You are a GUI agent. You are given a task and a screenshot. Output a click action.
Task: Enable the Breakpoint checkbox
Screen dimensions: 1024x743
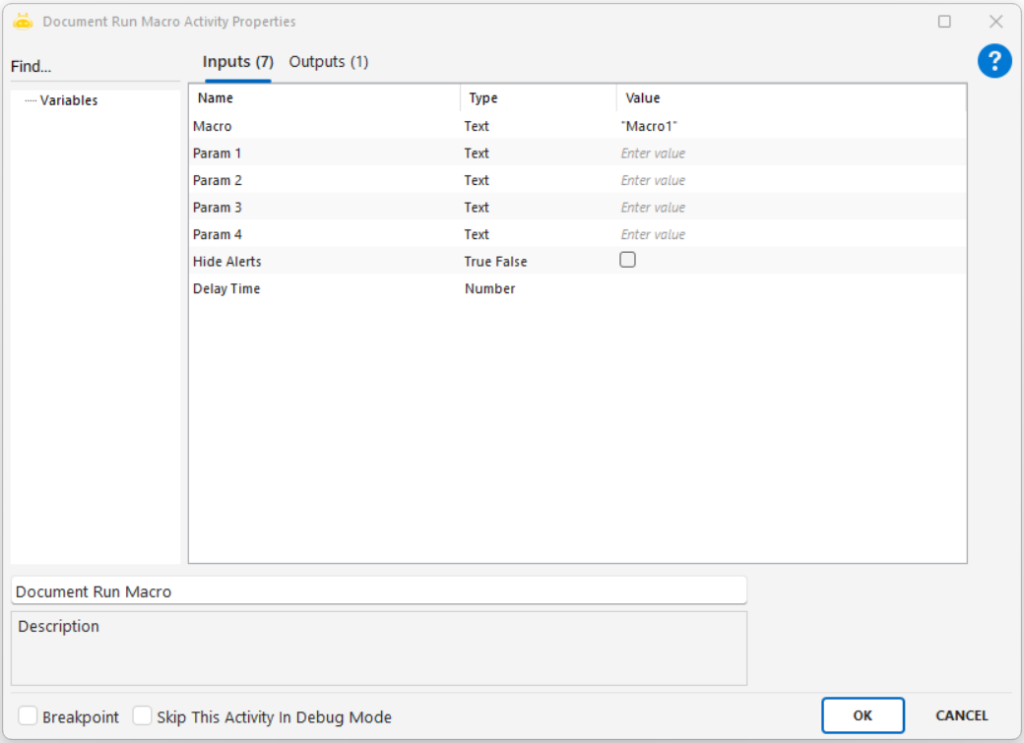(29, 716)
